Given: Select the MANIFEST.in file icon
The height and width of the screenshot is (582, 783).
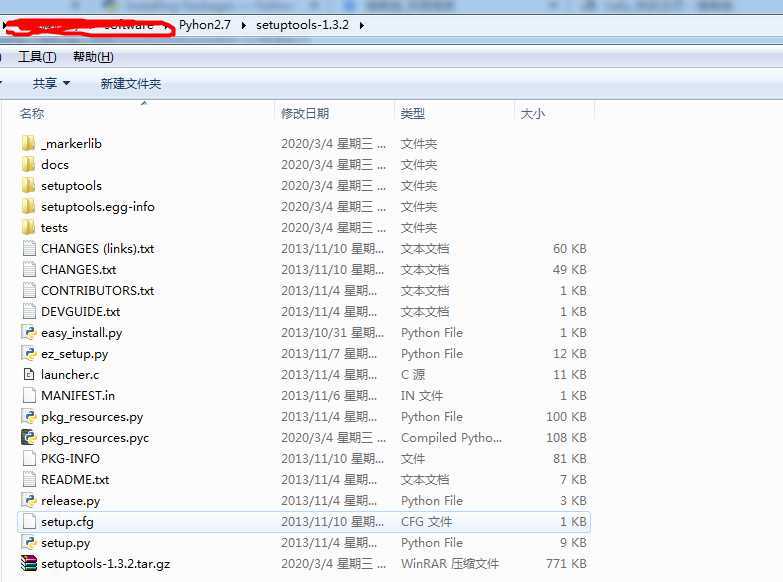Looking at the screenshot, I should point(29,396).
